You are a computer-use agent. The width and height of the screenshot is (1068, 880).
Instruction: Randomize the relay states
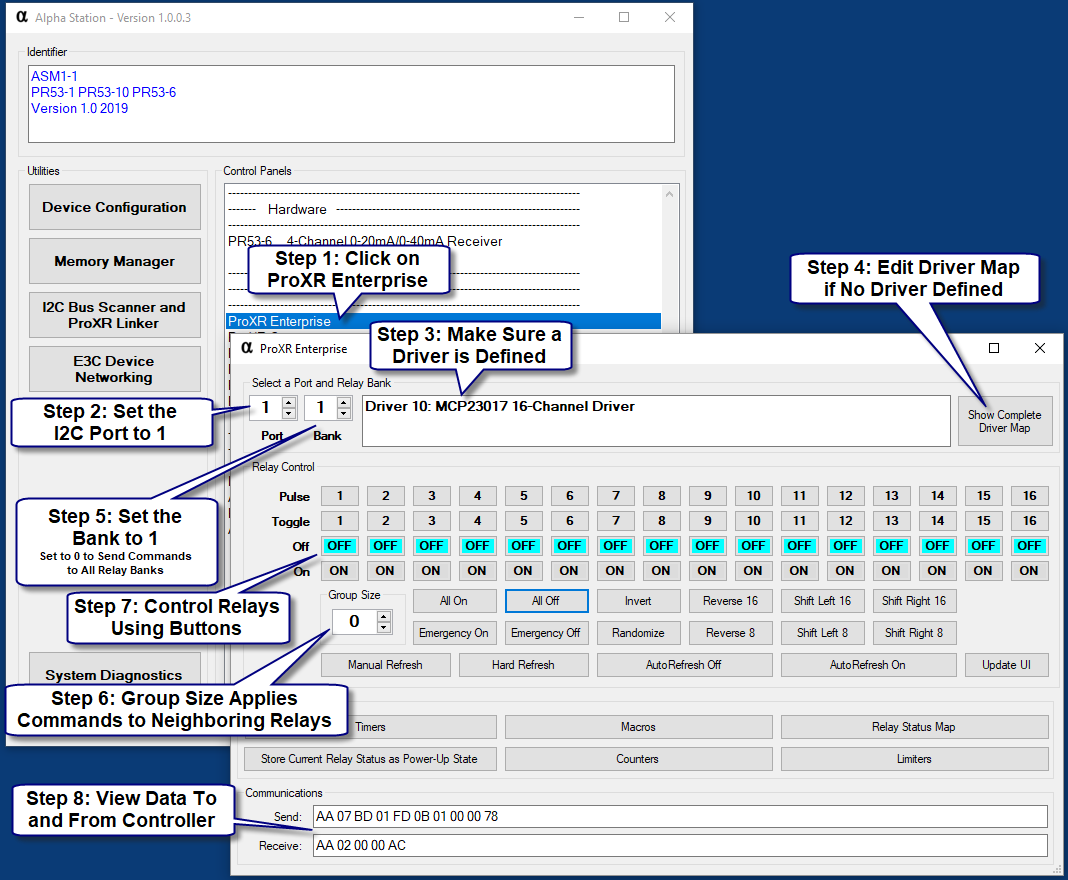(x=638, y=633)
